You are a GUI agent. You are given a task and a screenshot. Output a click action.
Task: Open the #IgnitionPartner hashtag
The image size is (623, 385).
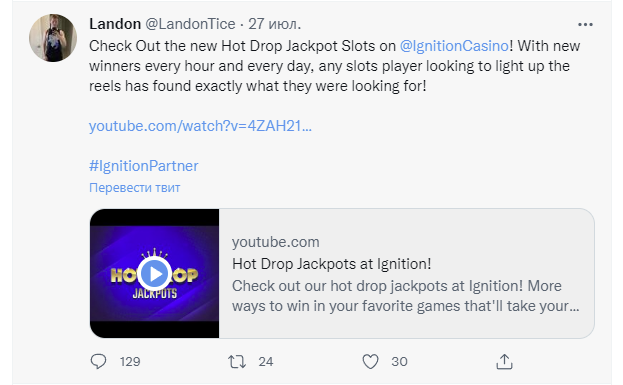[143, 166]
